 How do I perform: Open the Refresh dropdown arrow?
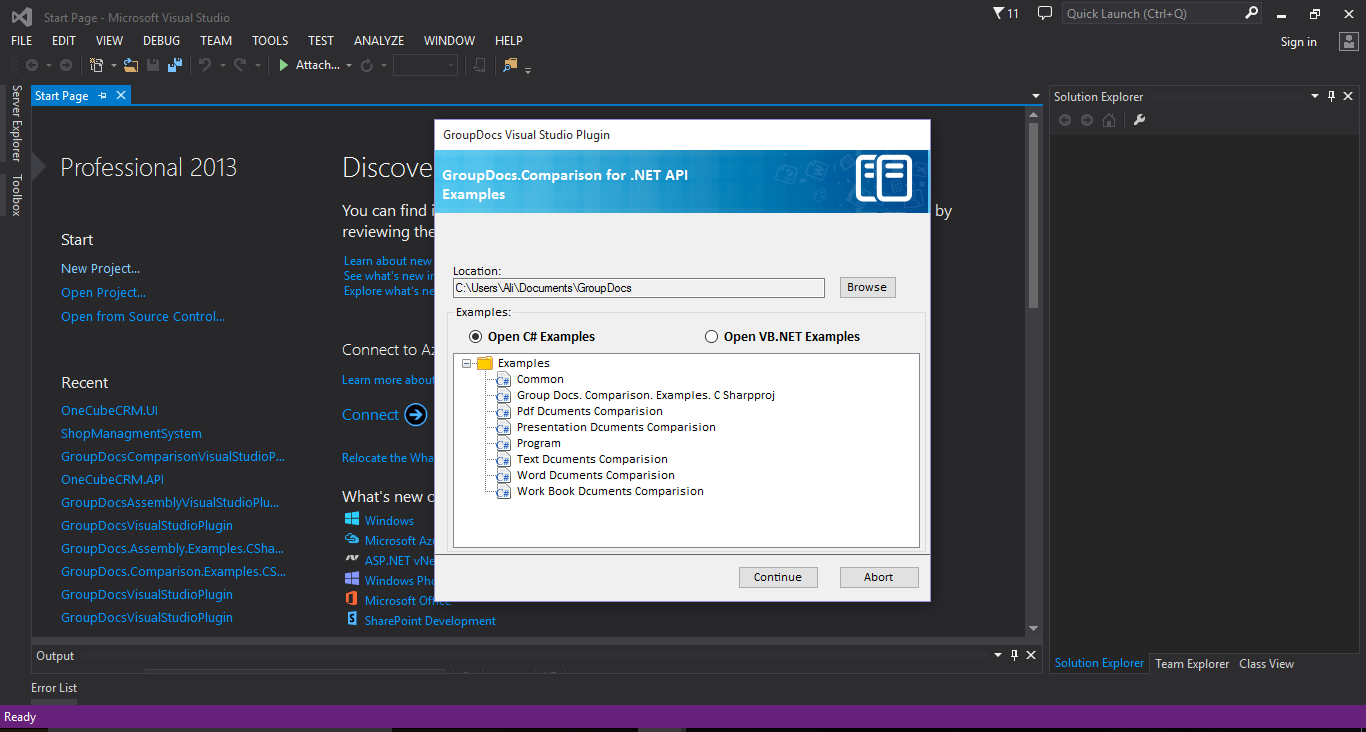(384, 66)
